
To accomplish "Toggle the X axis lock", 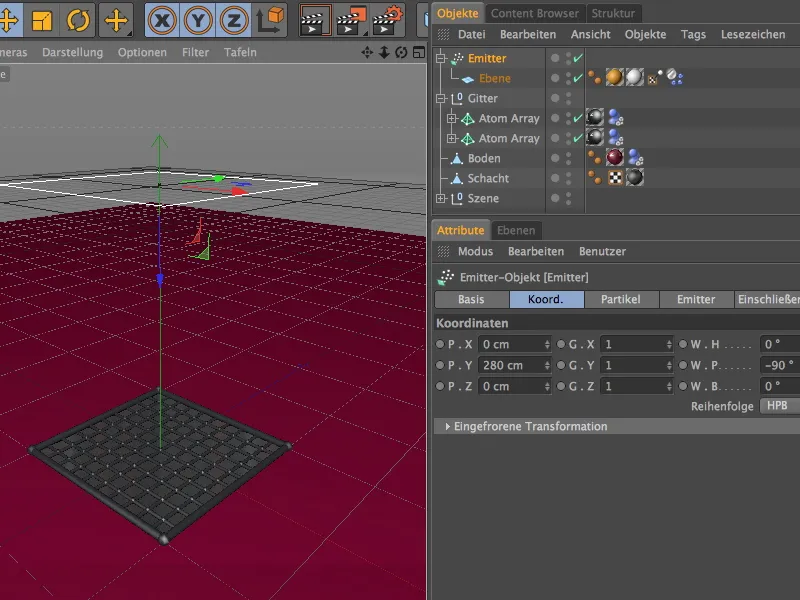I will point(162,20).
